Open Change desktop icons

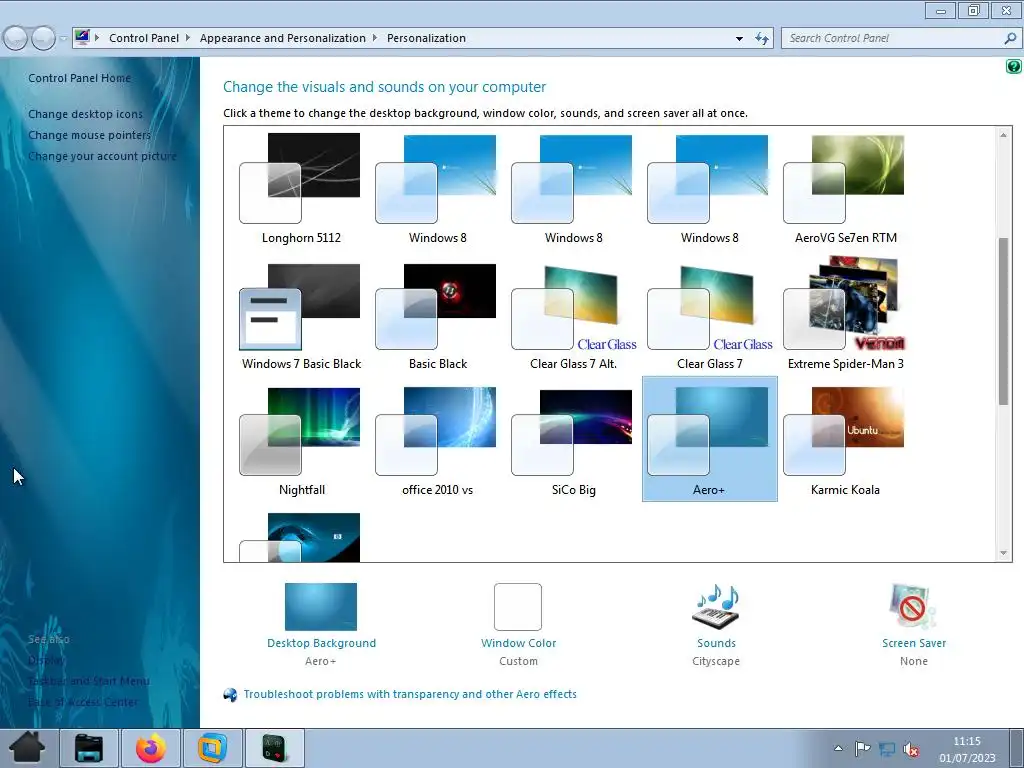pos(85,114)
